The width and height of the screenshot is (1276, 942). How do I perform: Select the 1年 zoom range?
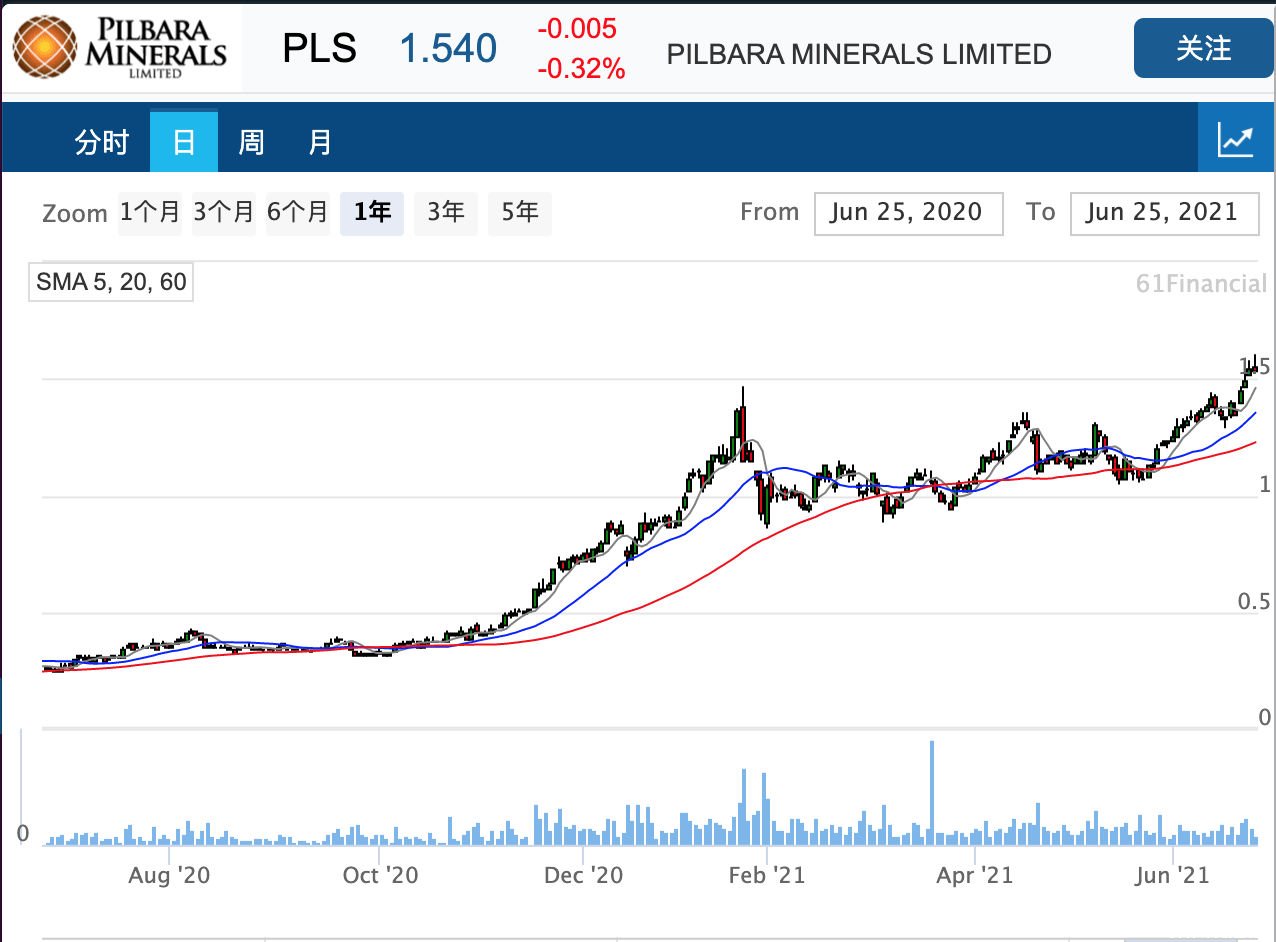tap(372, 212)
